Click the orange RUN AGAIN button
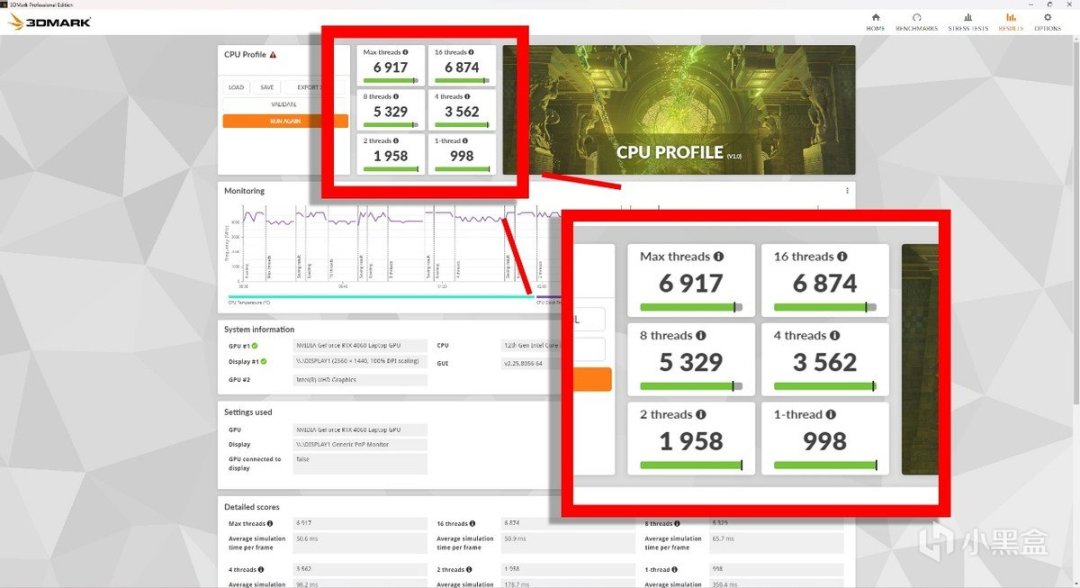 (x=285, y=121)
